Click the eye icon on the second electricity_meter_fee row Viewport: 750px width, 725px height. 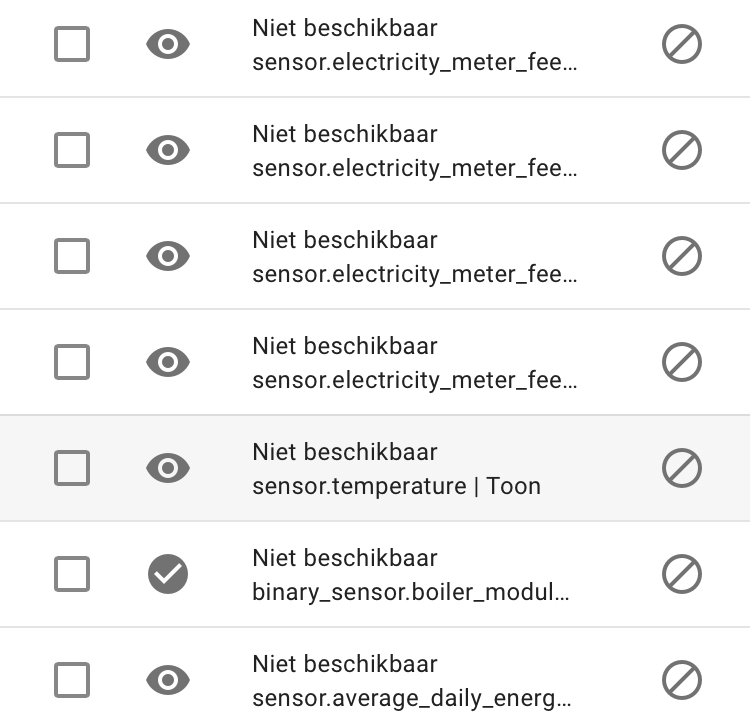(168, 150)
